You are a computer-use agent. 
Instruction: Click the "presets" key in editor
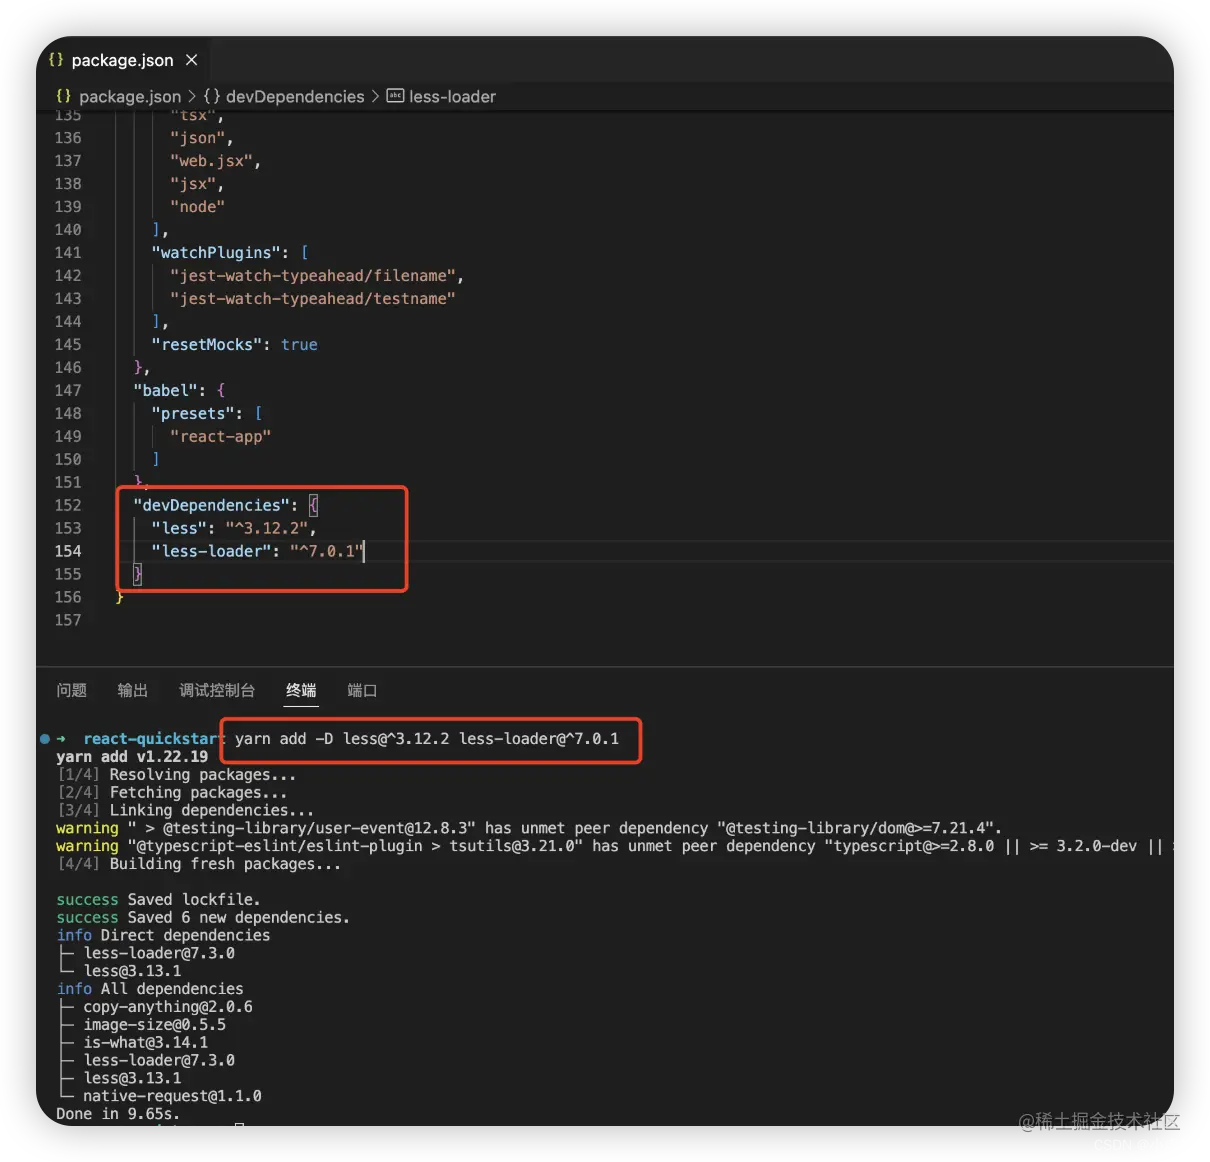click(193, 413)
